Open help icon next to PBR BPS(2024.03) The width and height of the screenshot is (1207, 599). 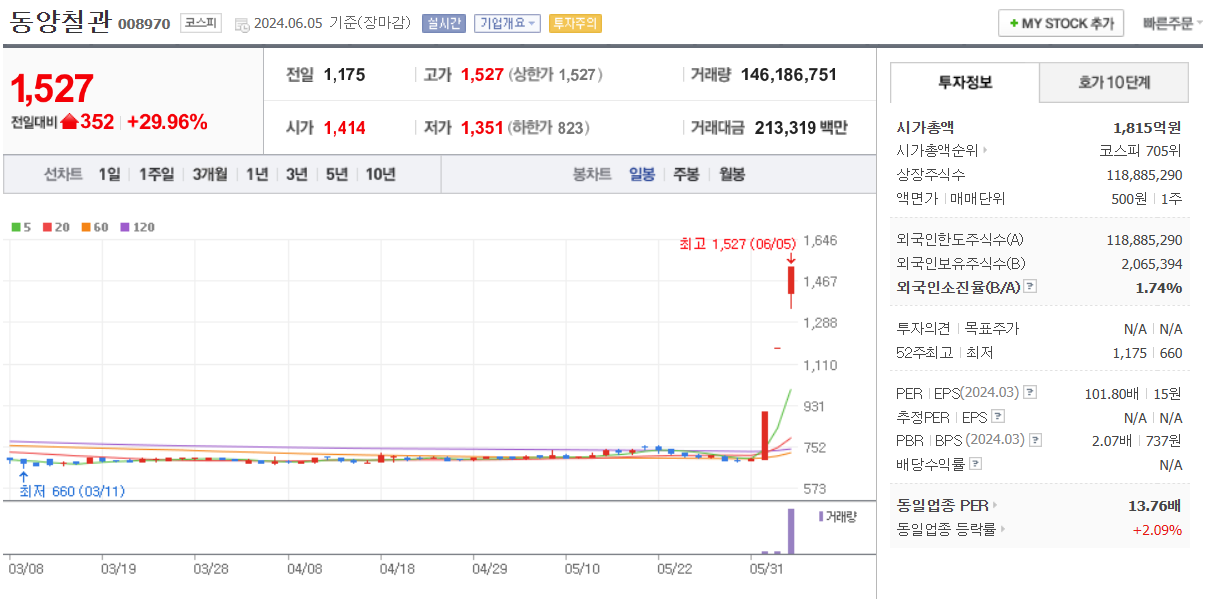pos(1035,440)
